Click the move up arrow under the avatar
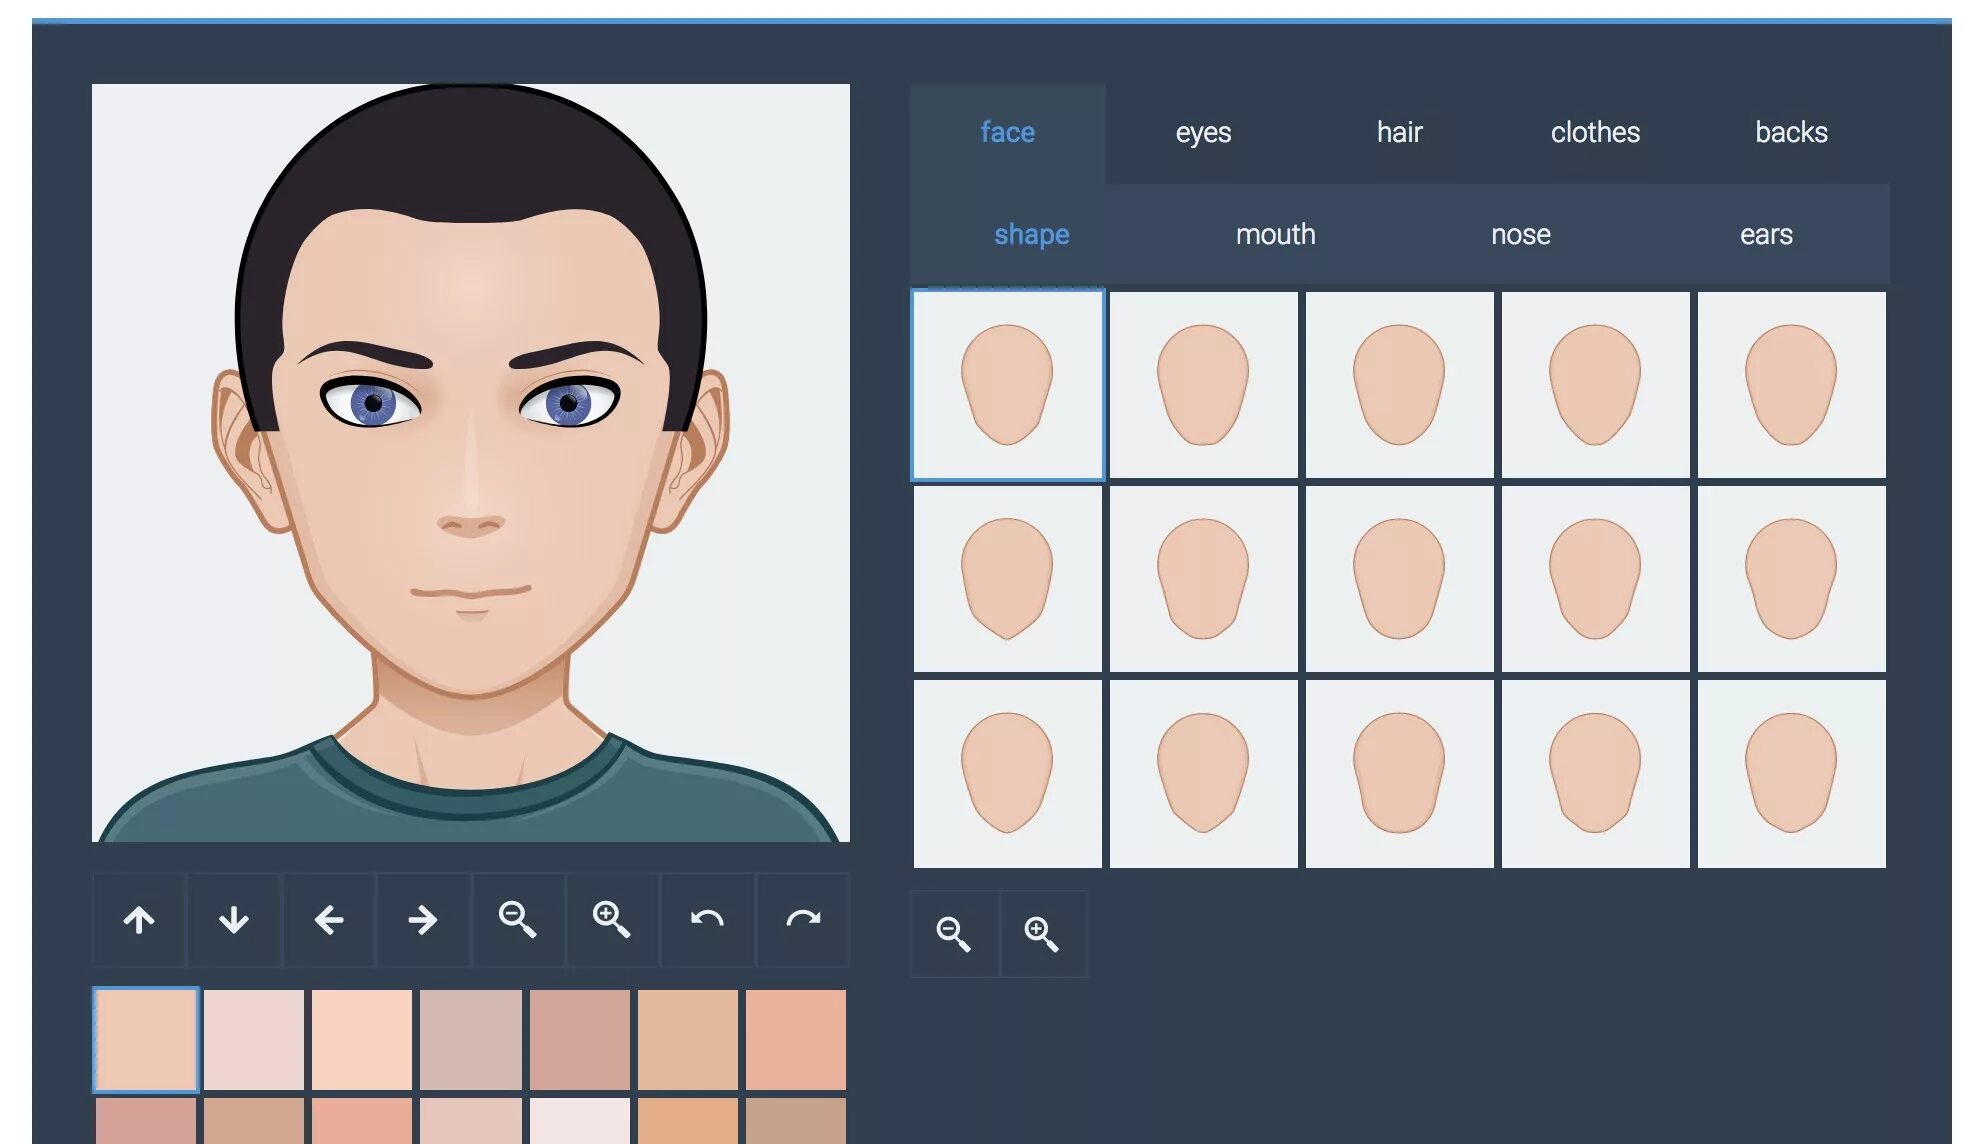Viewport: 1976px width, 1144px height. [139, 920]
